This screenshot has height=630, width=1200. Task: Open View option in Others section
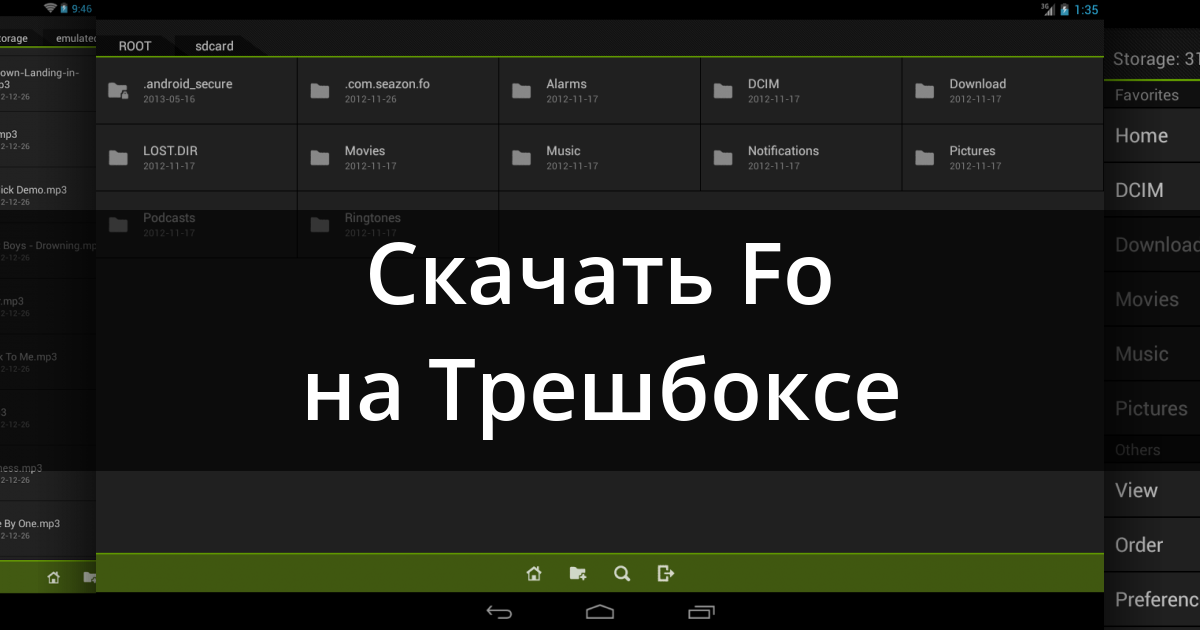coord(1152,490)
